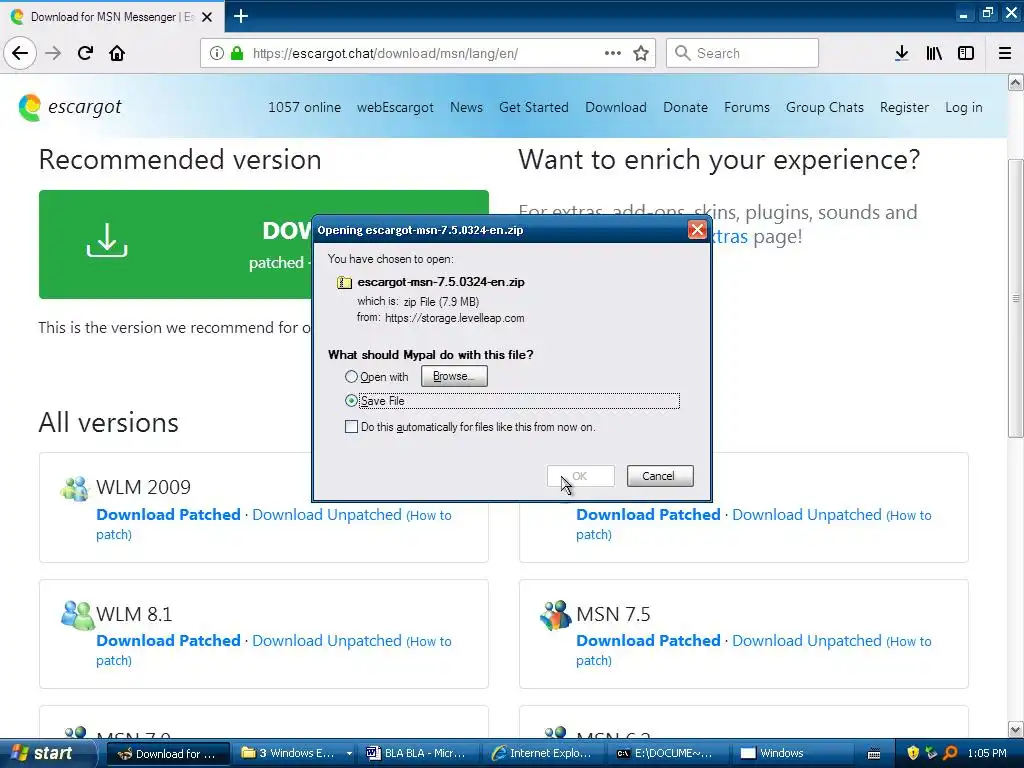
Task: Toggle the sidebar view icon
Action: [x=966, y=53]
